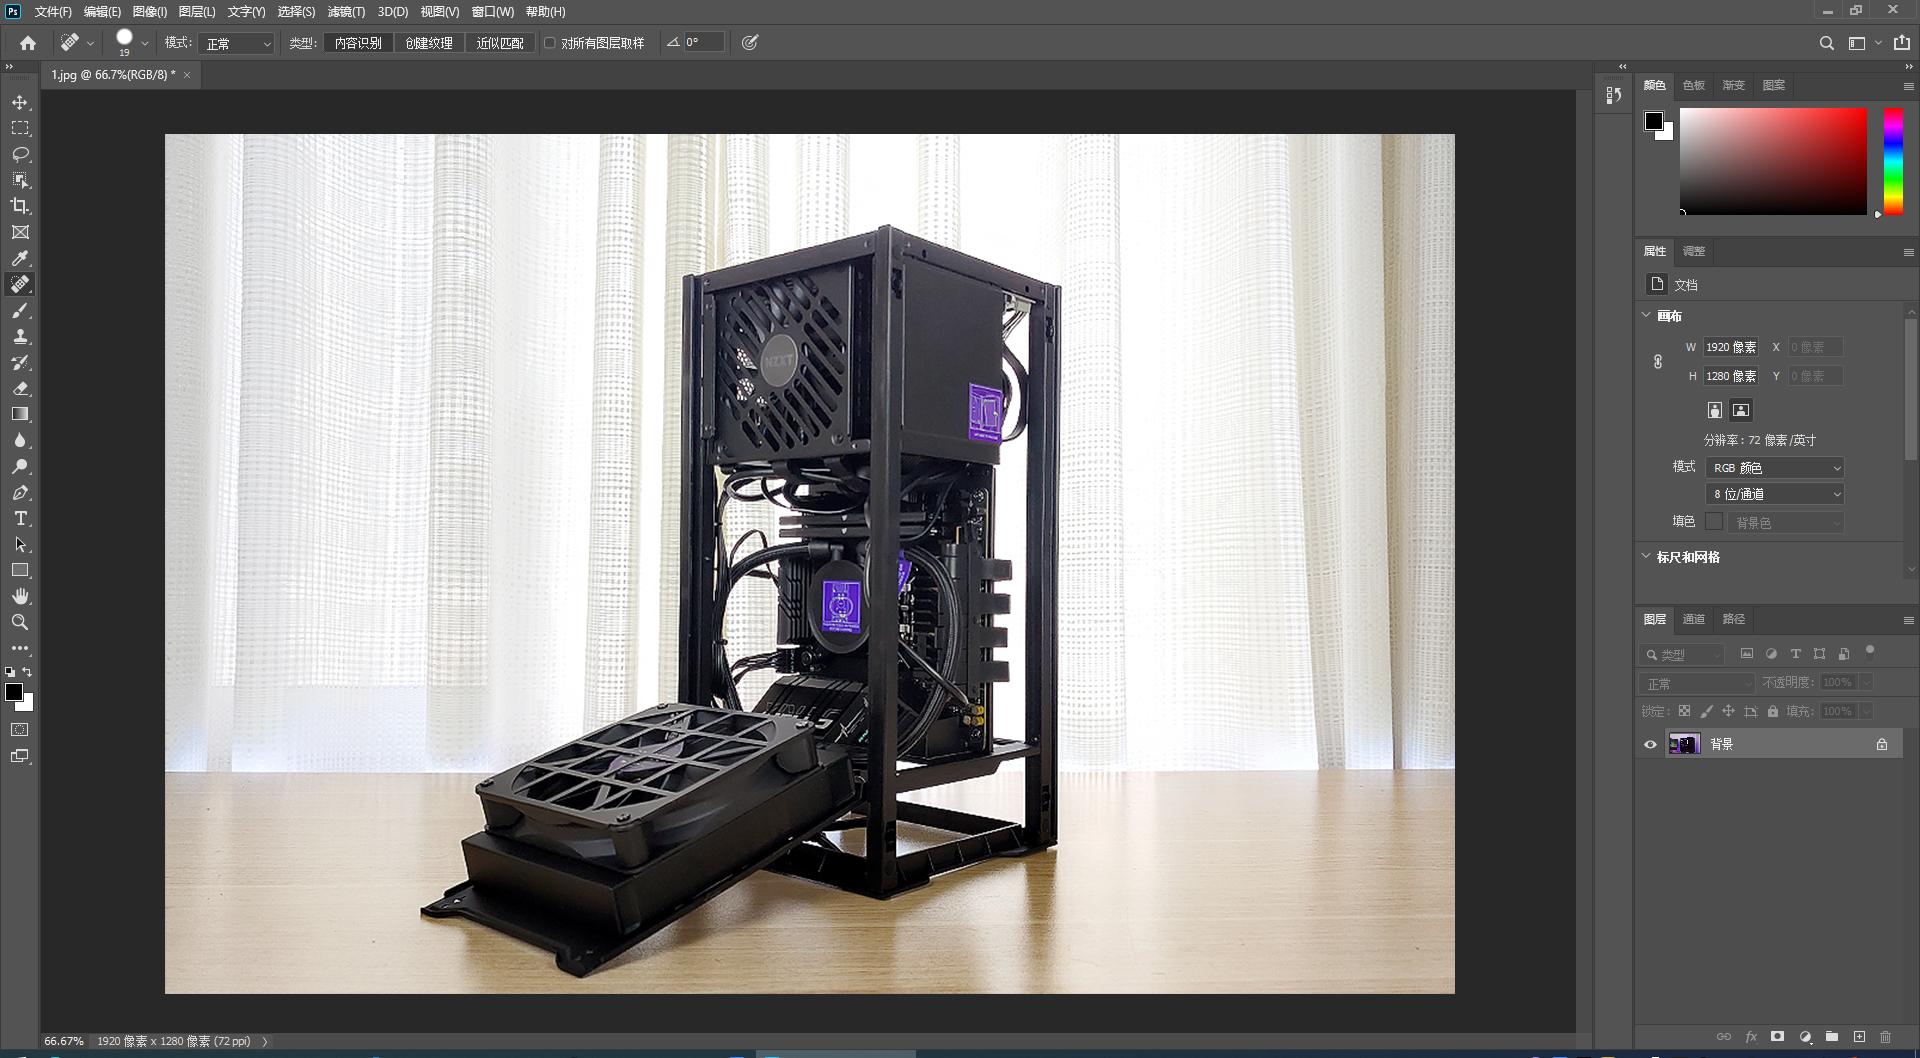Toggle transparent pixels lock in the Layers panel
The image size is (1920, 1058).
[1683, 711]
